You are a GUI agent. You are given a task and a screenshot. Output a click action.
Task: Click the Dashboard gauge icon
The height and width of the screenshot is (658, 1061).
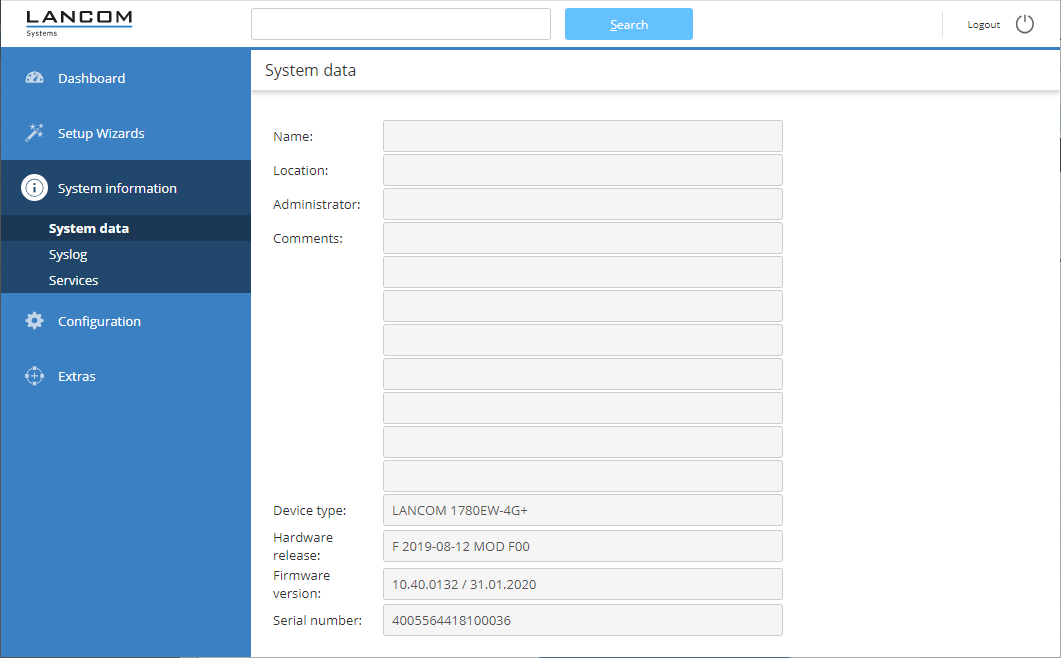35,78
